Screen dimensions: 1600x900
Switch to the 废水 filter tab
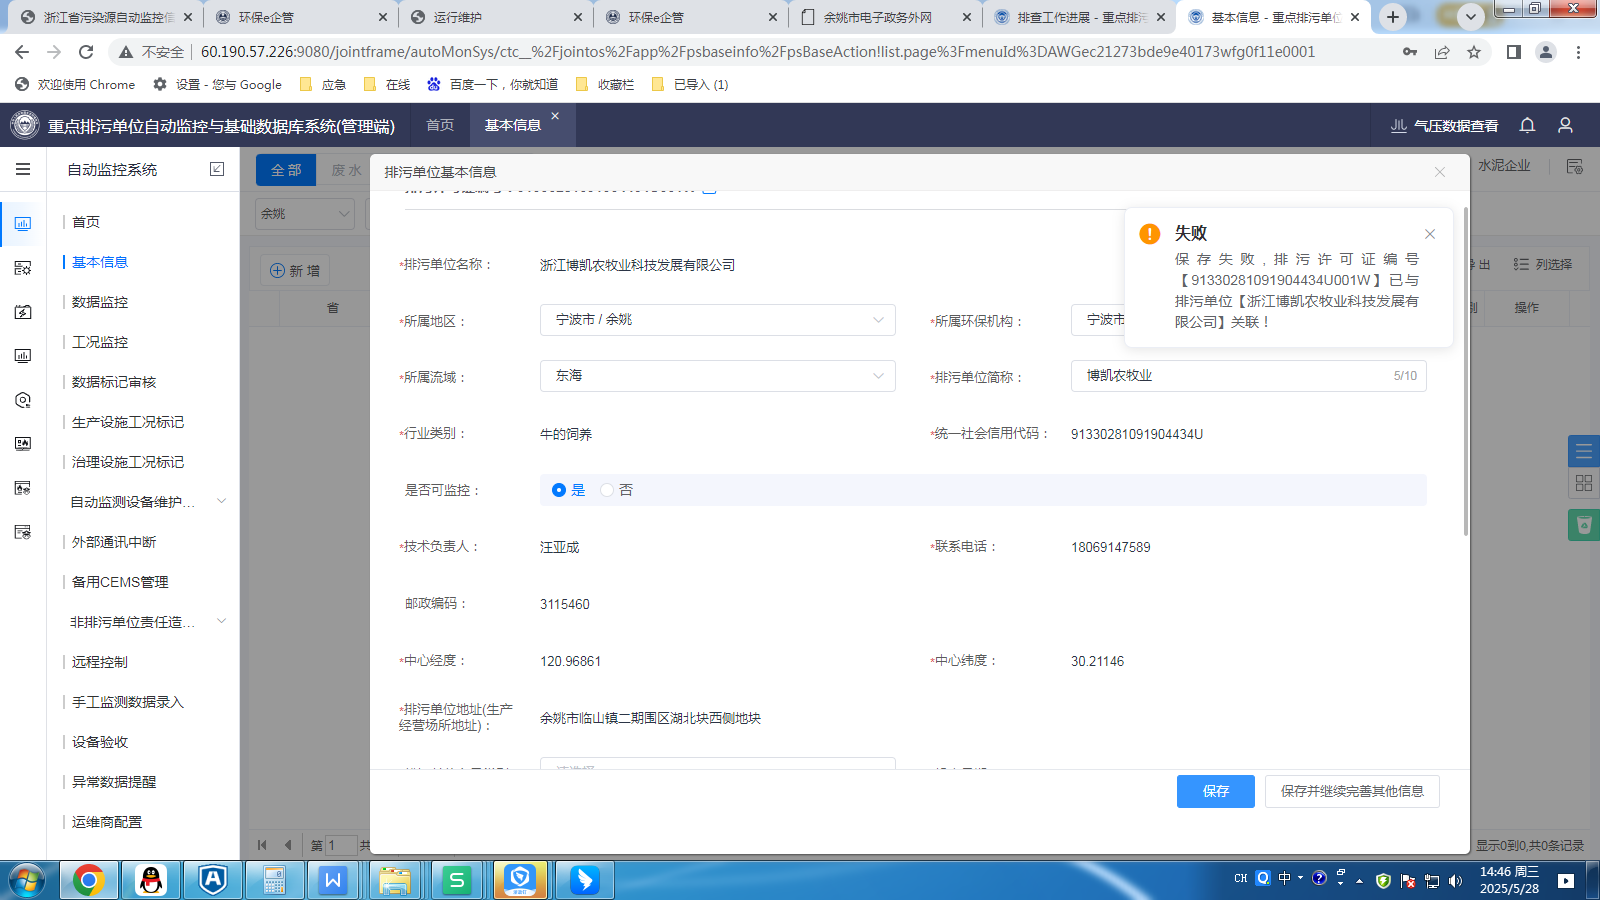(x=346, y=170)
